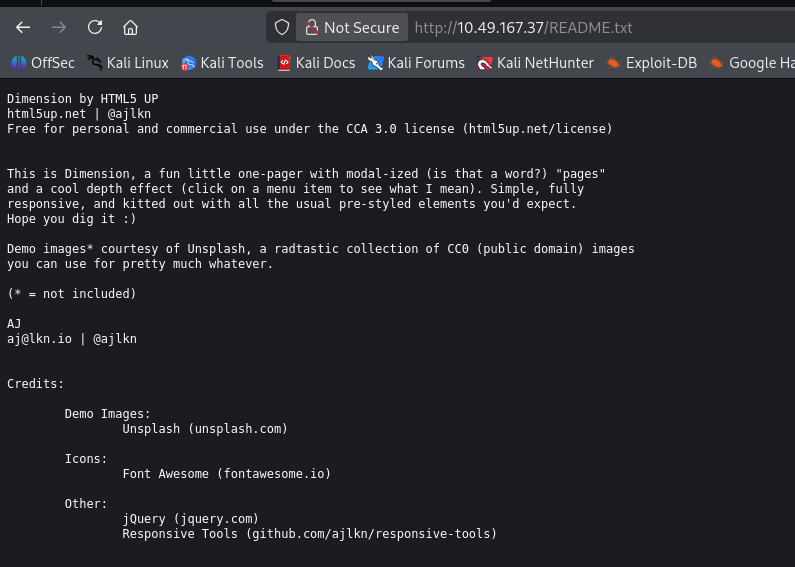
Task: Click the Kali Tools bookmark icon
Action: (x=188, y=64)
